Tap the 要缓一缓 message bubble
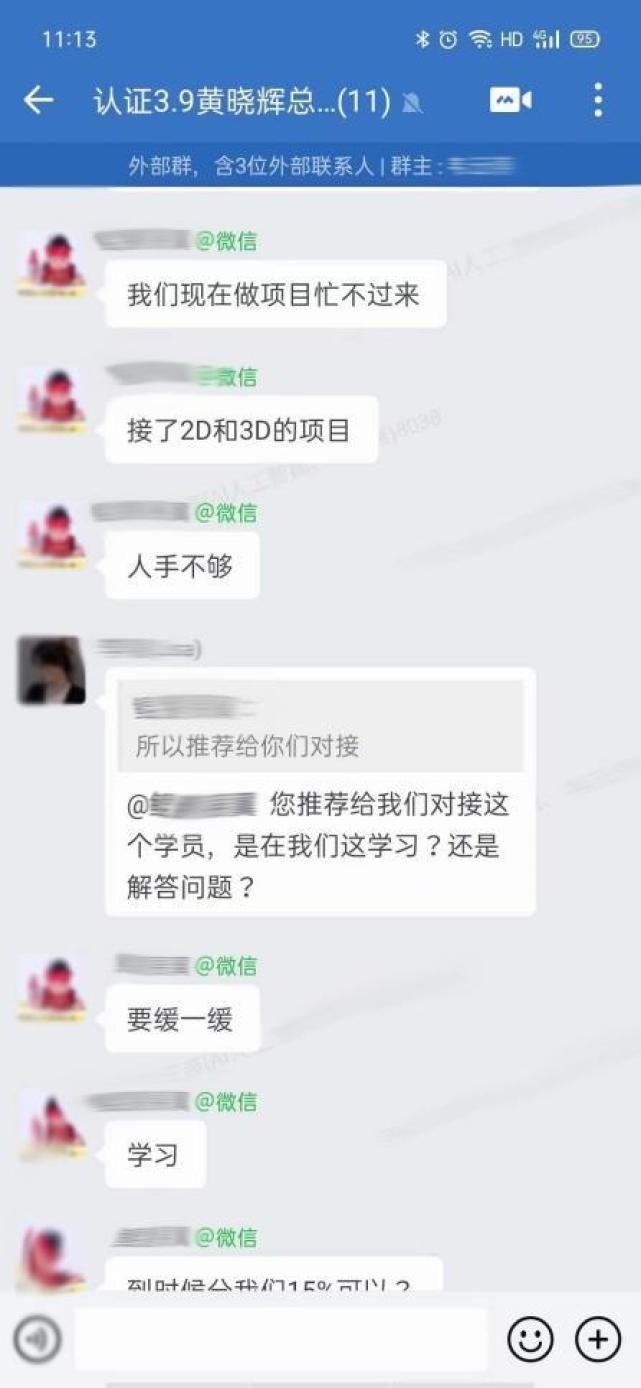641x1388 pixels. click(x=182, y=1019)
